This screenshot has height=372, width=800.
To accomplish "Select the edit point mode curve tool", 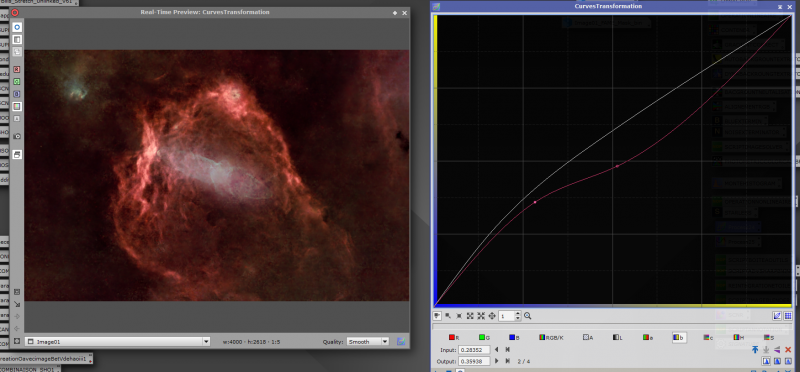I will tap(437, 316).
